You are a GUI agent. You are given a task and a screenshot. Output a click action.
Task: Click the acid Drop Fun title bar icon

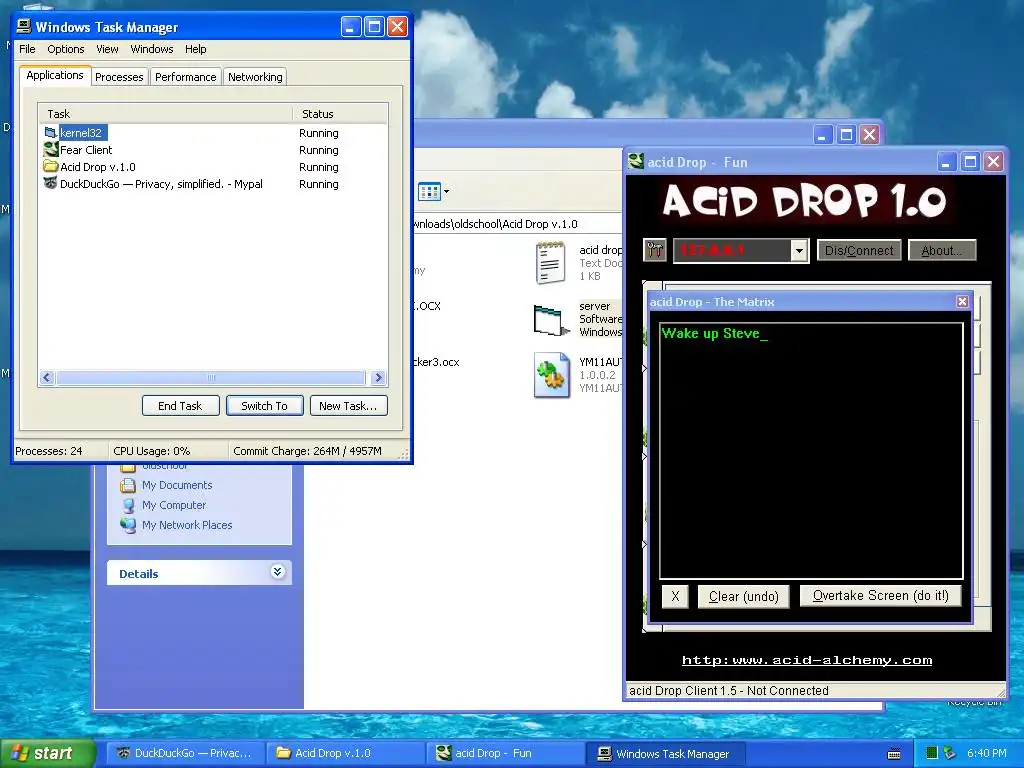[636, 161]
